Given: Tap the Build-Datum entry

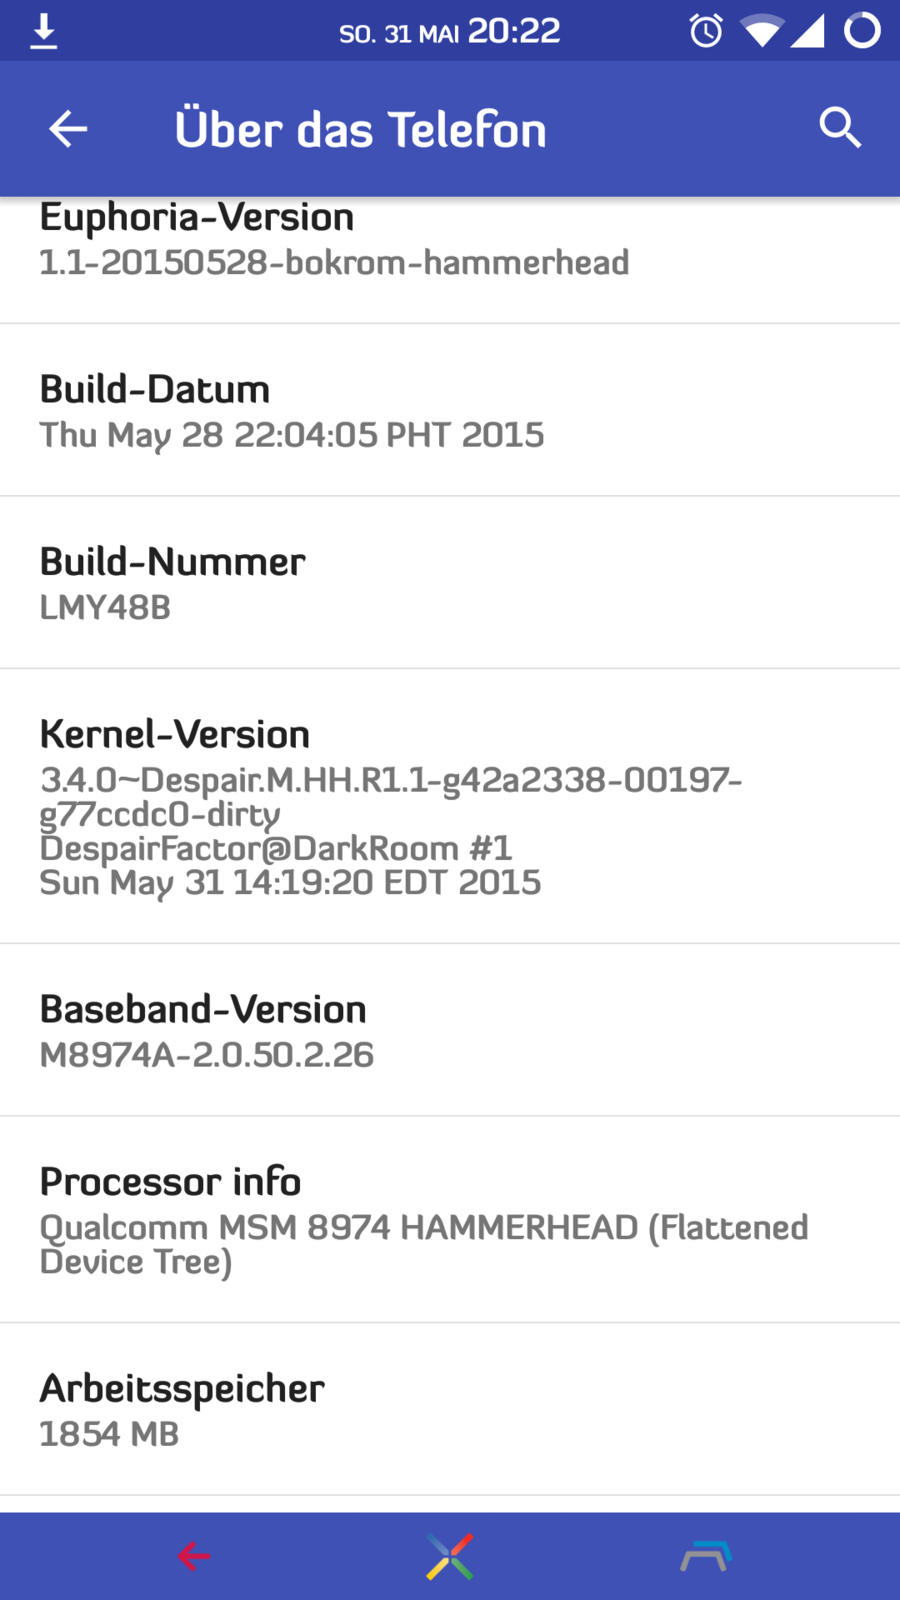Looking at the screenshot, I should tap(450, 411).
